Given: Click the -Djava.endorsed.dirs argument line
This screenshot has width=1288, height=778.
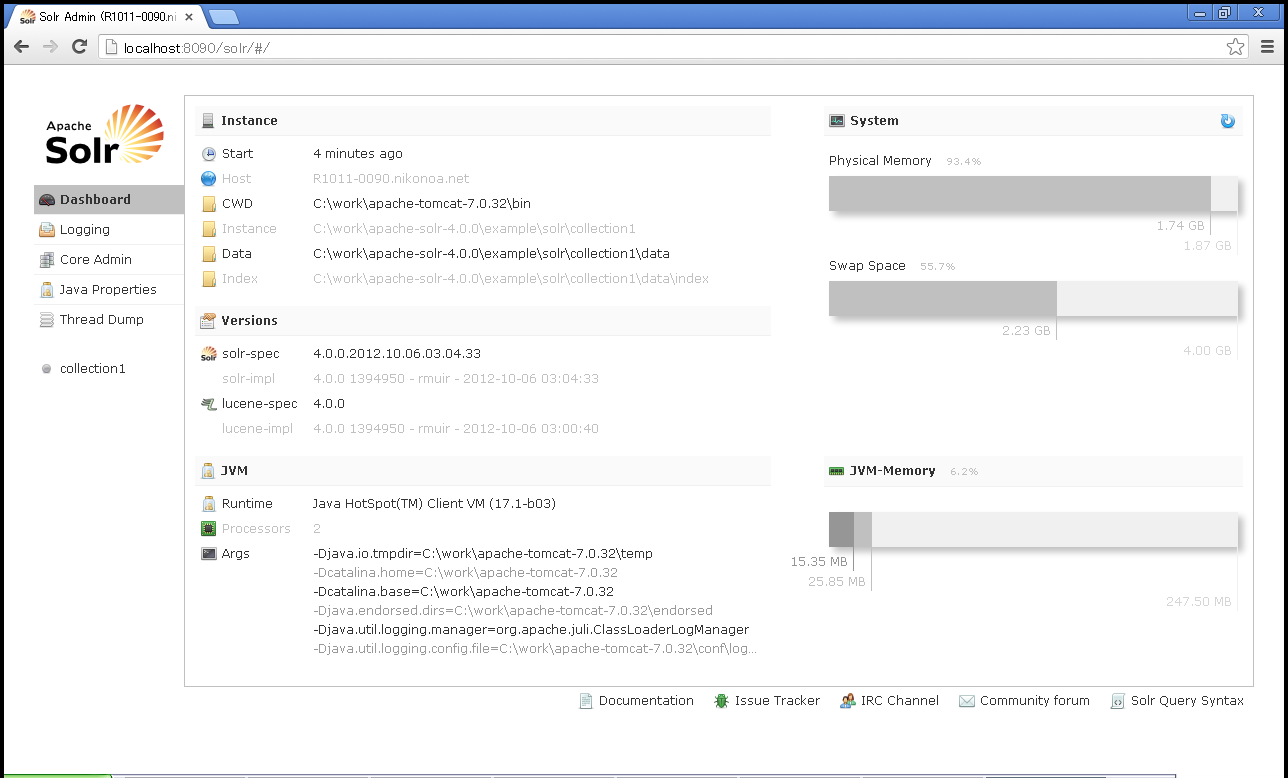Looking at the screenshot, I should click(x=513, y=611).
